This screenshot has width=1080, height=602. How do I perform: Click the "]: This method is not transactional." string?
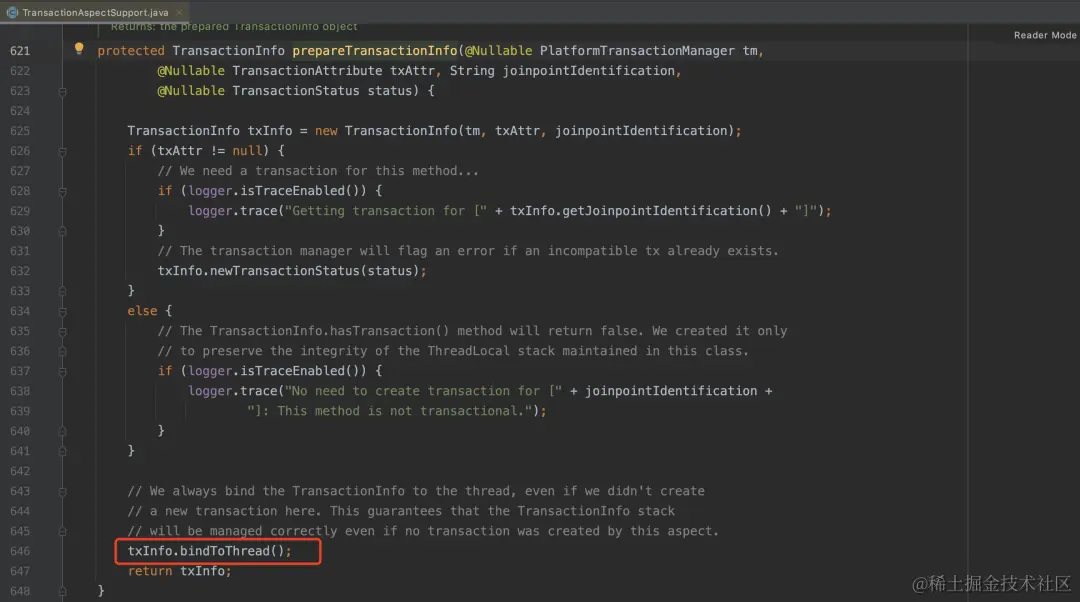coord(390,411)
